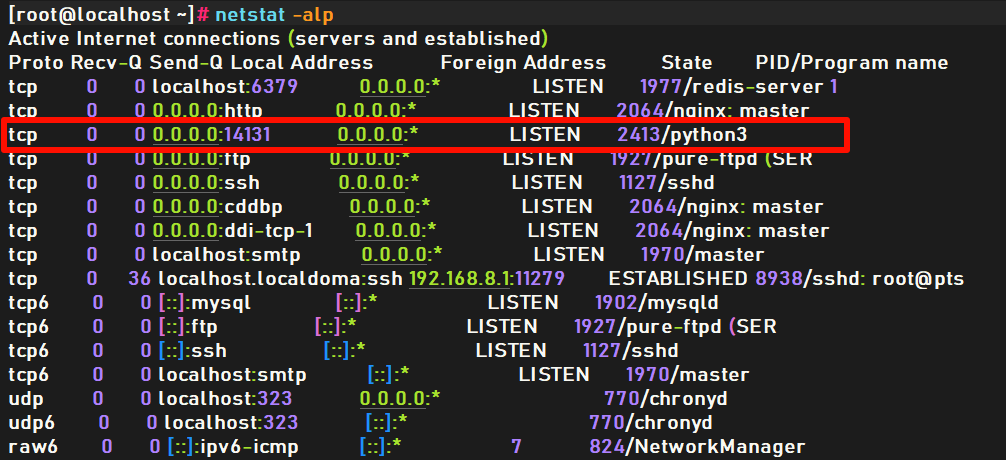Click the 'Active Internet connections' heading
Image resolution: width=1006 pixels, height=460 pixels.
pos(144,38)
